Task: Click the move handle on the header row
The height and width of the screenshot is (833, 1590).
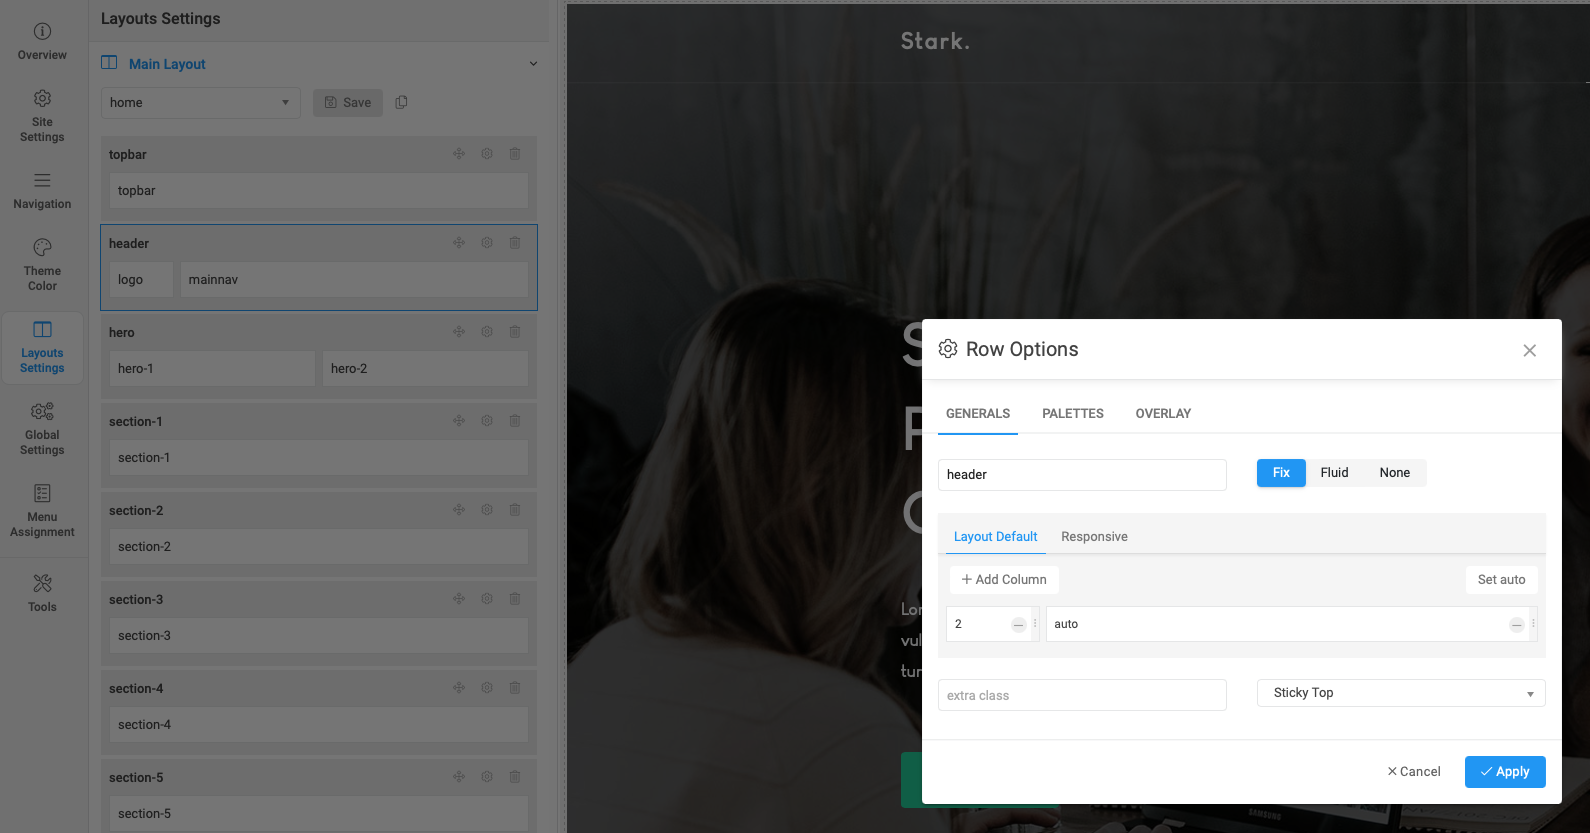Action: 459,243
